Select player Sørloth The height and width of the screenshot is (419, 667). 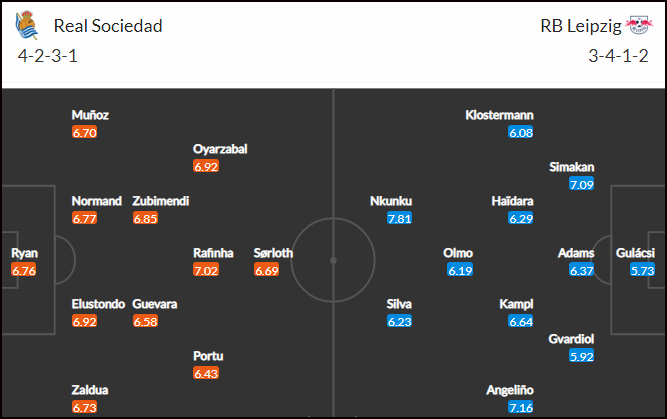273,253
